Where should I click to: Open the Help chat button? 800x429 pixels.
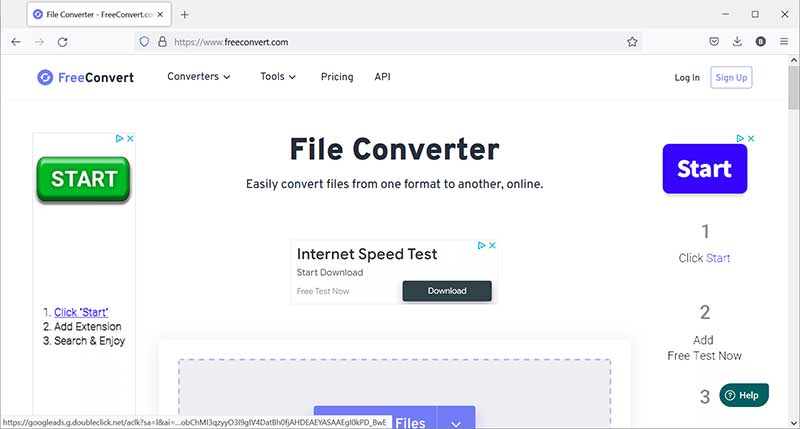[x=743, y=395]
